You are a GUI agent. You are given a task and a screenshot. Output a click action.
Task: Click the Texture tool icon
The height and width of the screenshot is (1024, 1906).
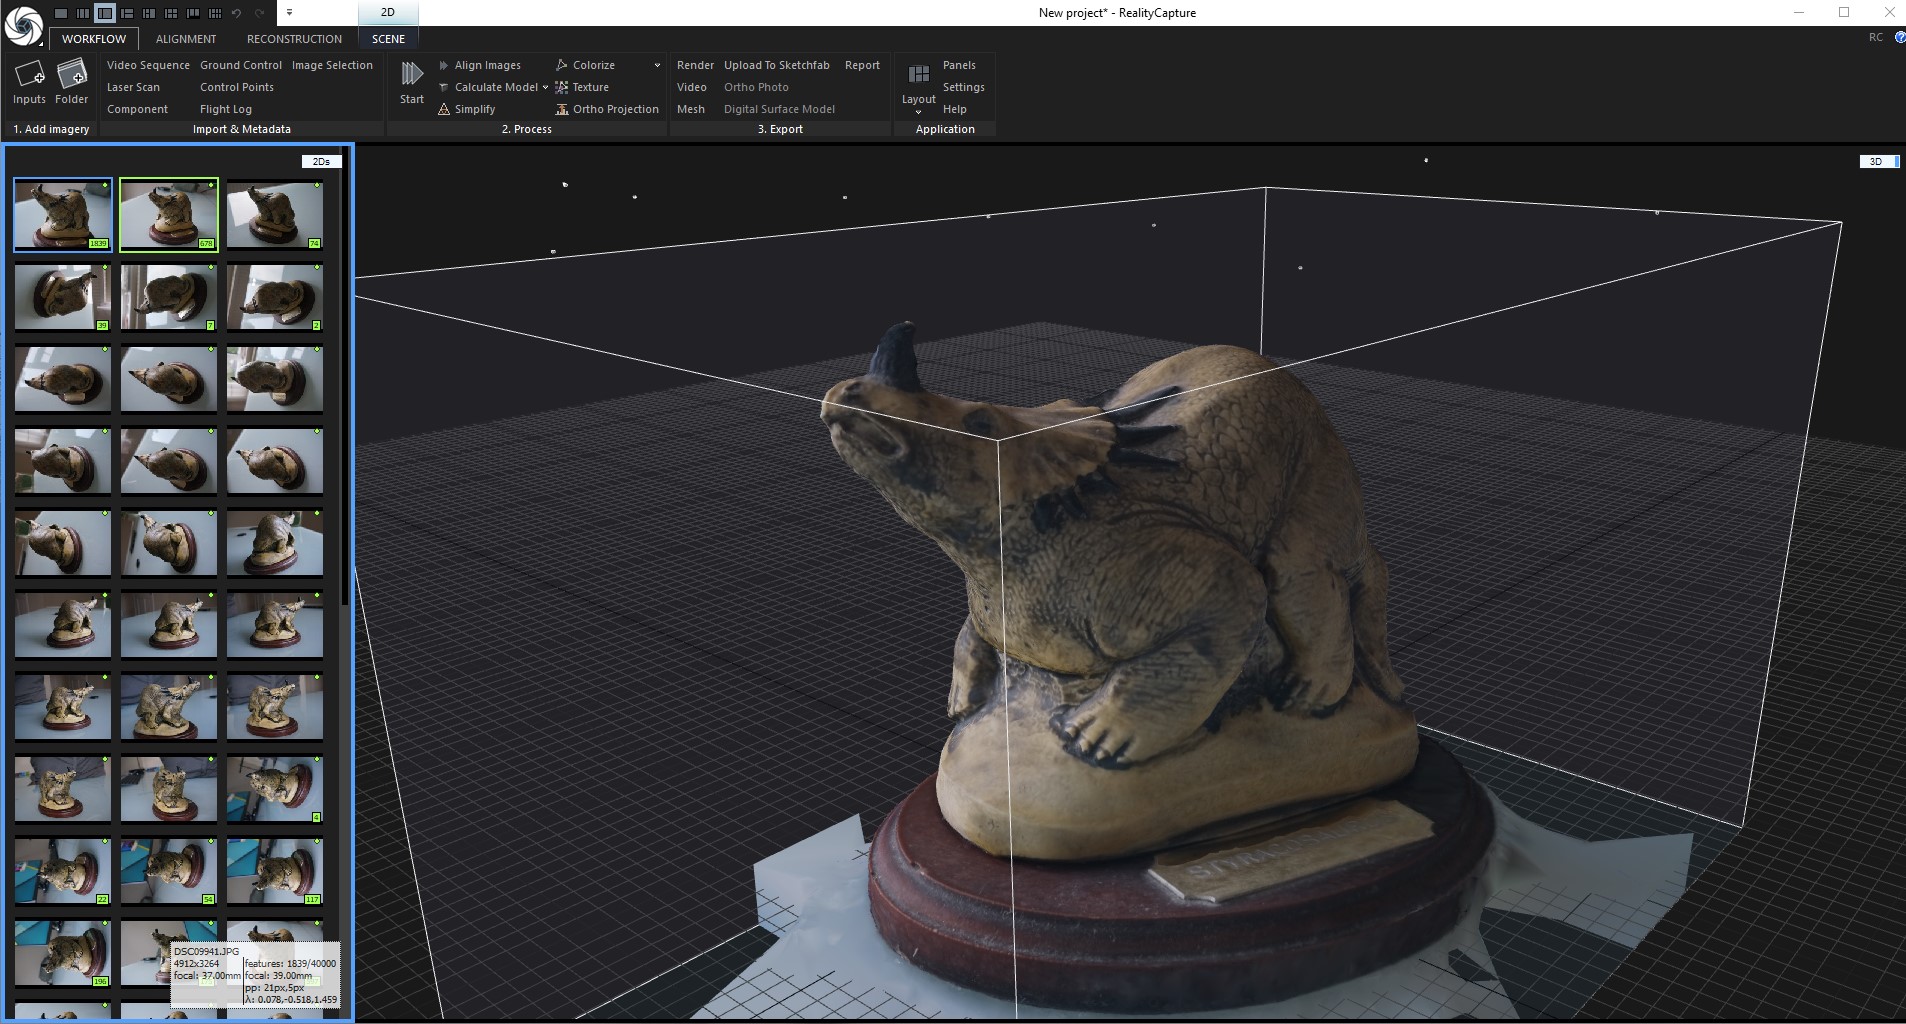tap(562, 87)
